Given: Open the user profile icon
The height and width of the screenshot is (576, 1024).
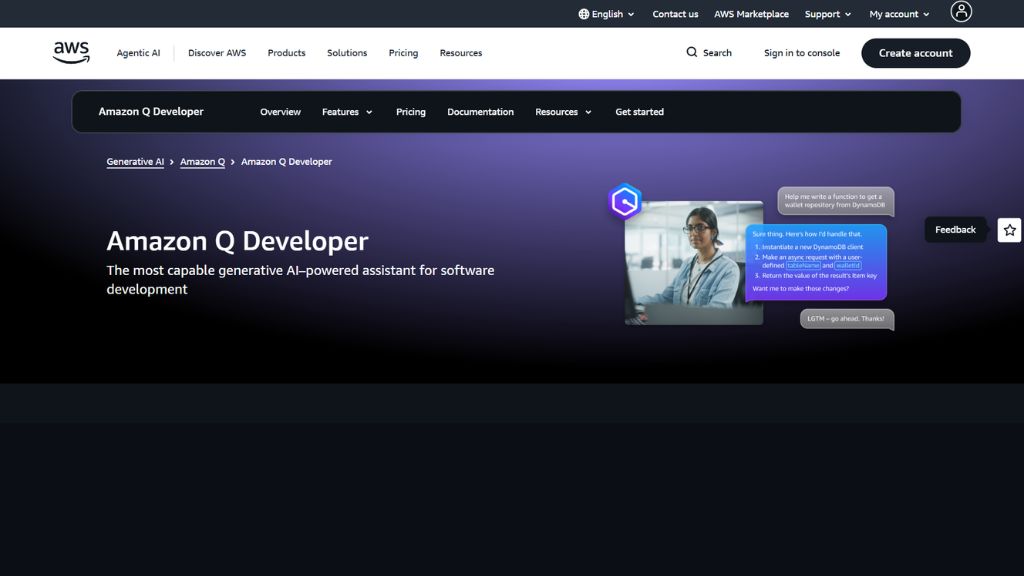Looking at the screenshot, I should coord(961,11).
